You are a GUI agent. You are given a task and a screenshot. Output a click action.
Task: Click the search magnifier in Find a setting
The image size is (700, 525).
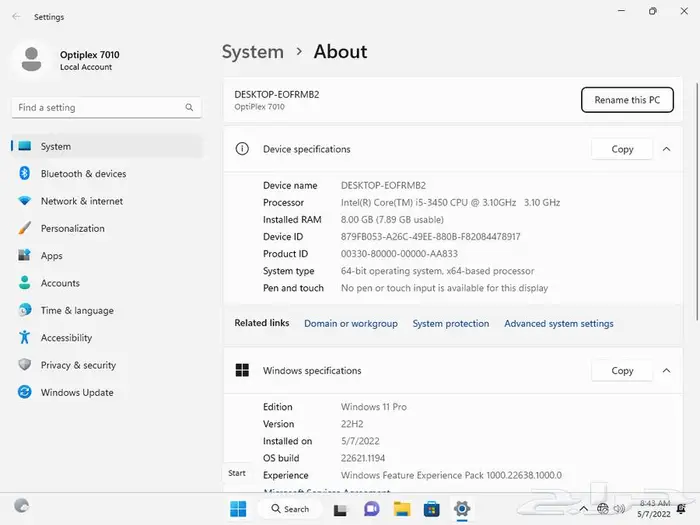pos(189,108)
